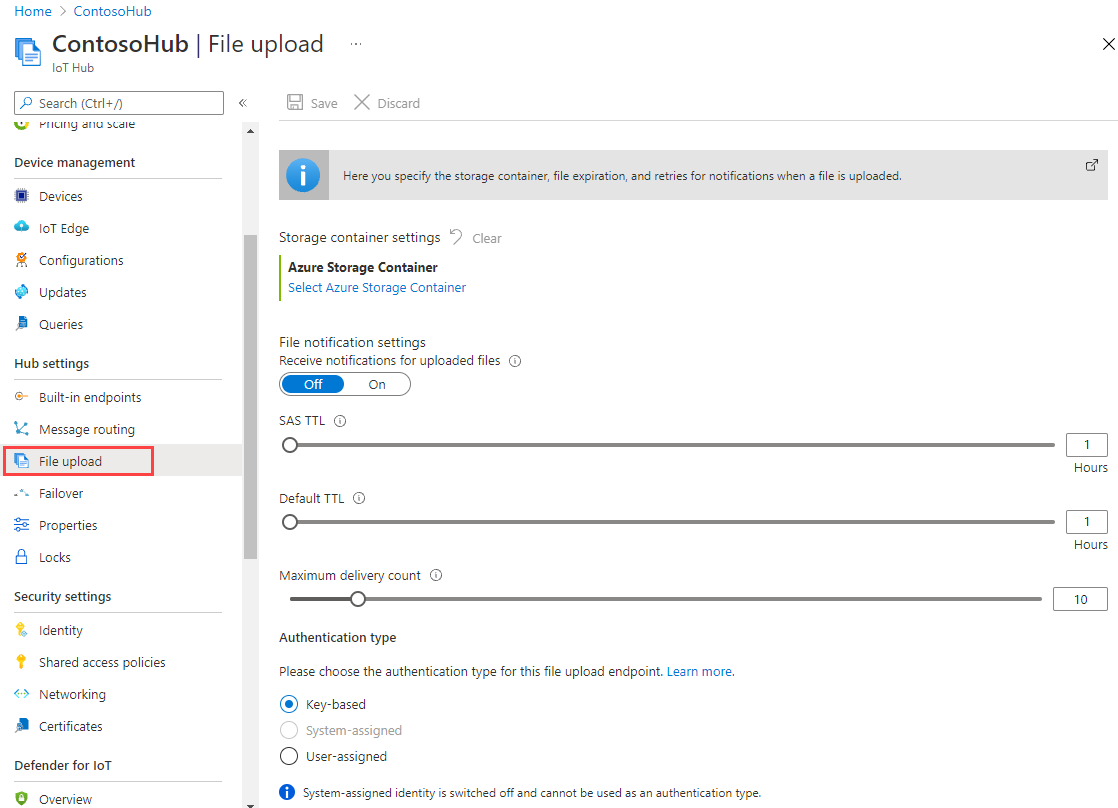Click the Discard X icon
The image size is (1118, 808).
click(362, 103)
